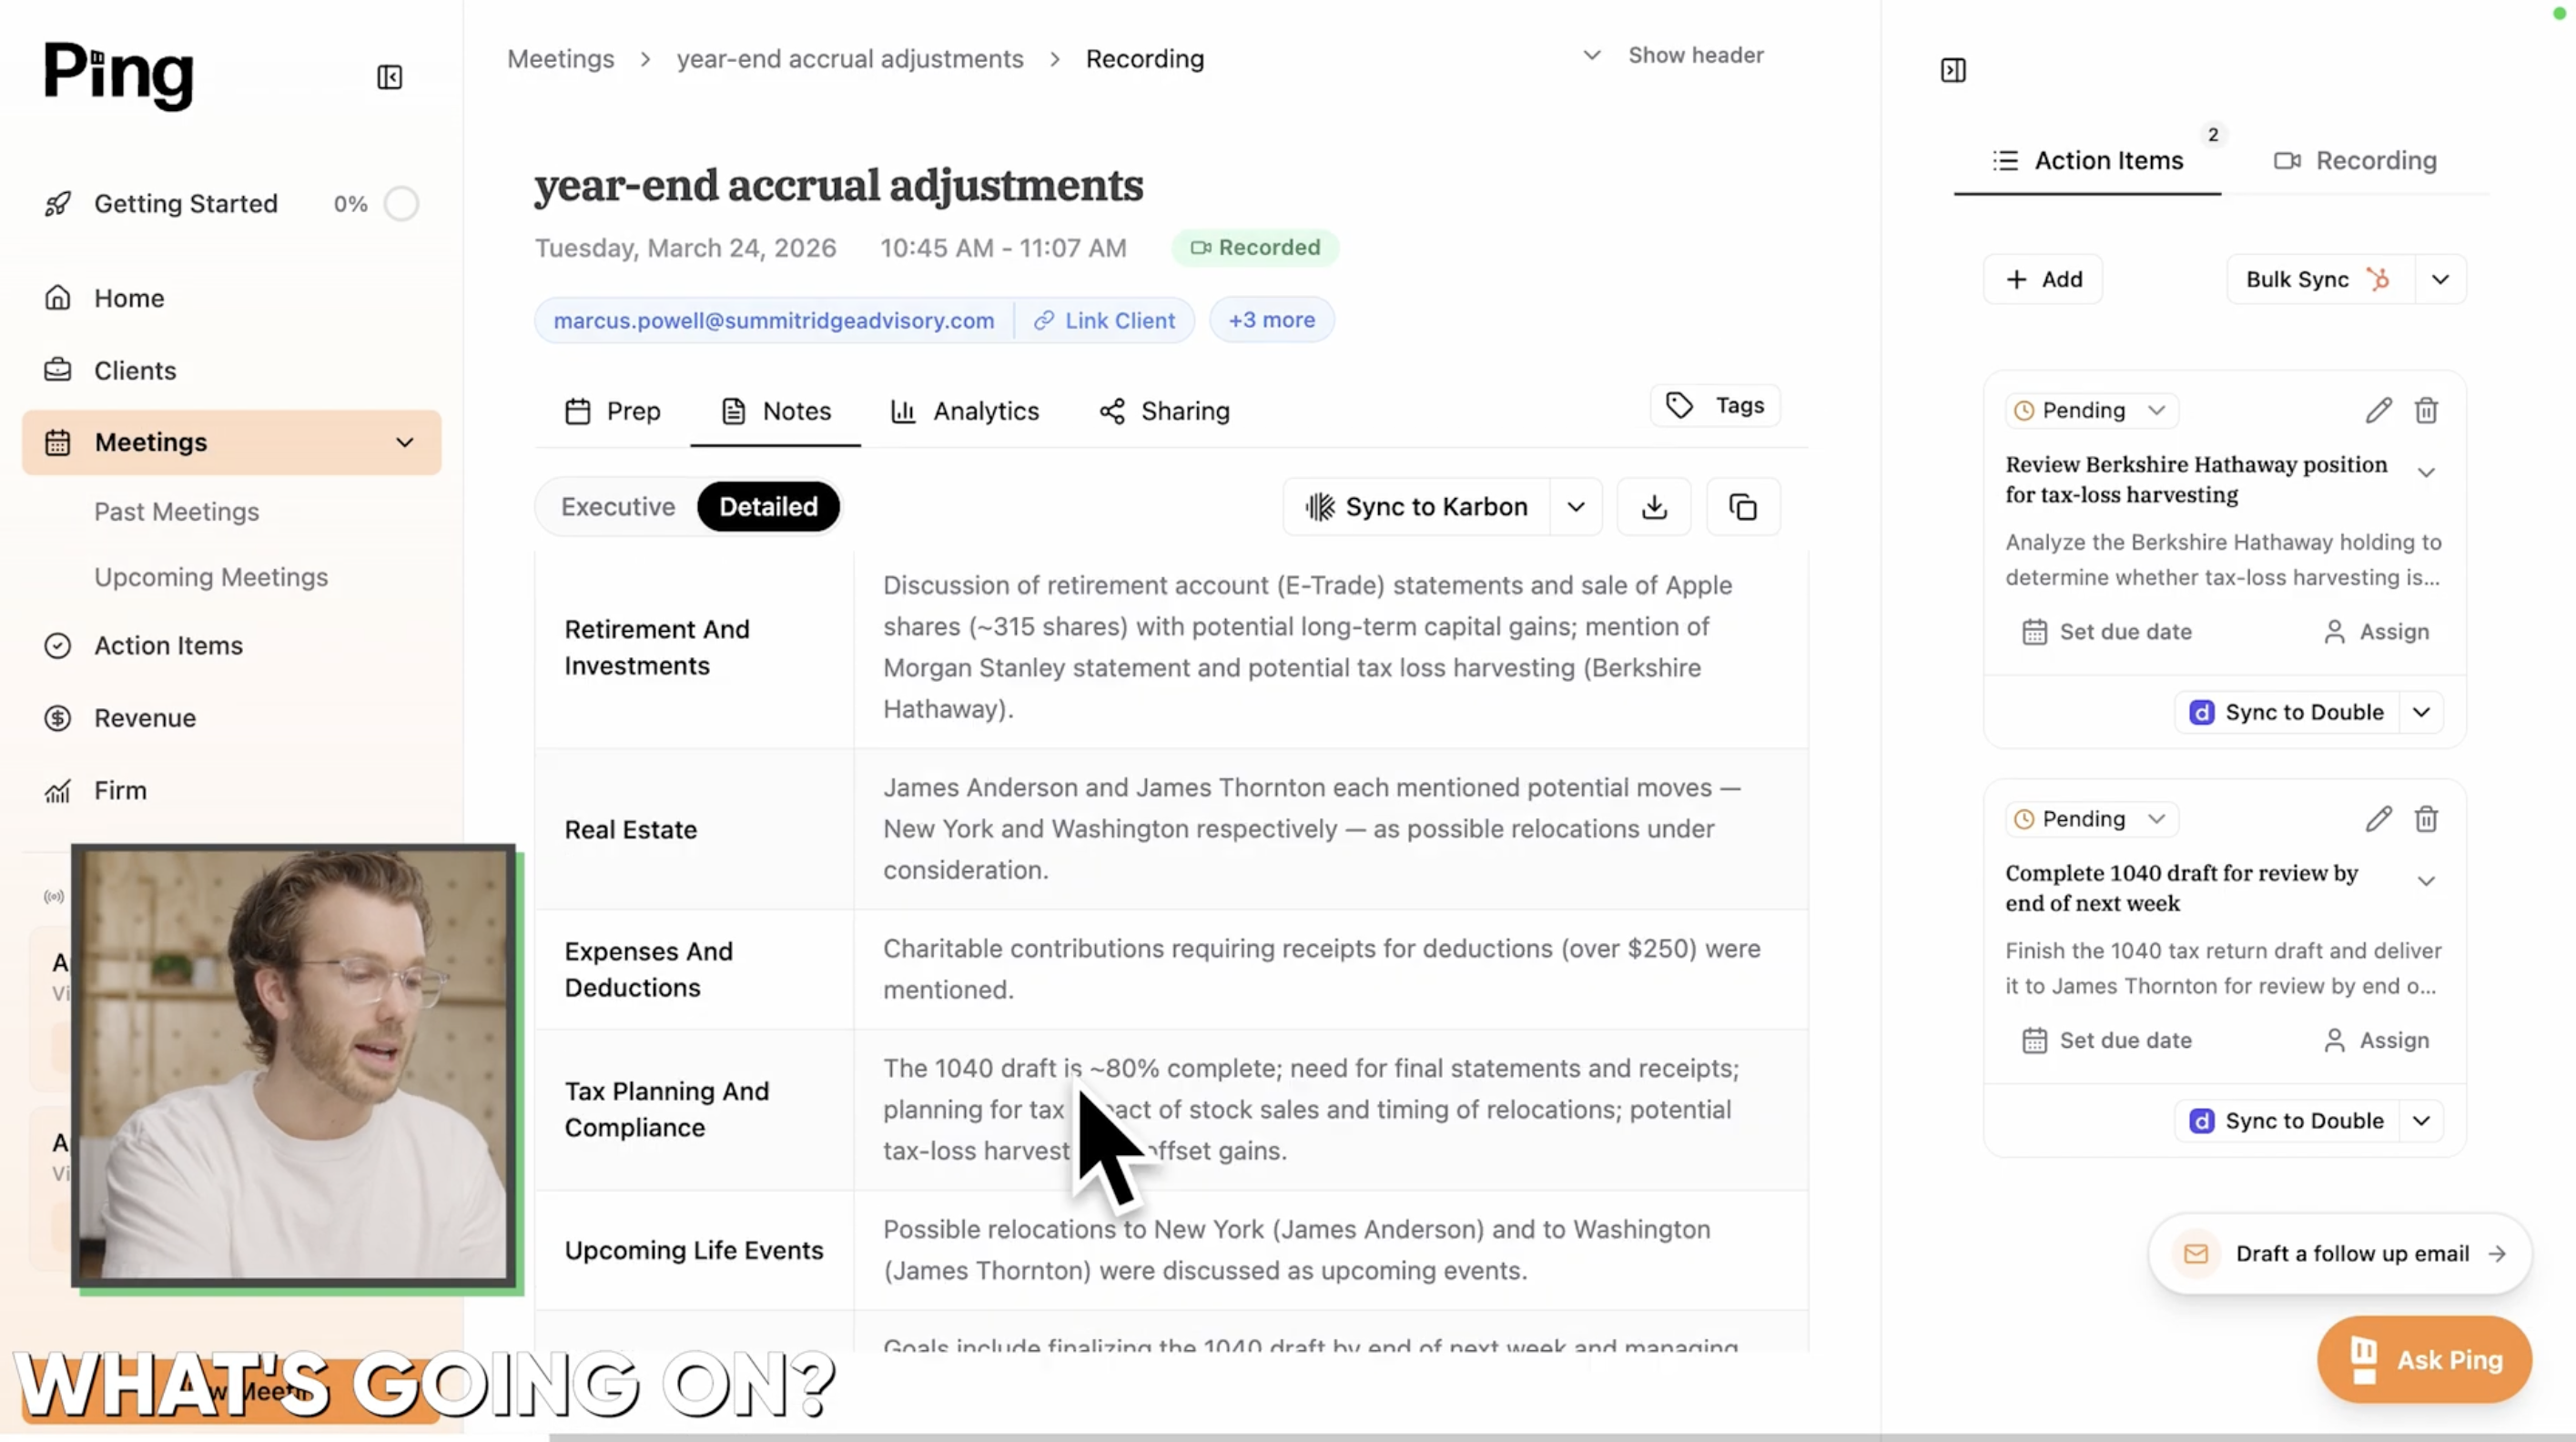Delete the Complete 1040 draft action item
This screenshot has width=2576, height=1442.
(2427, 819)
